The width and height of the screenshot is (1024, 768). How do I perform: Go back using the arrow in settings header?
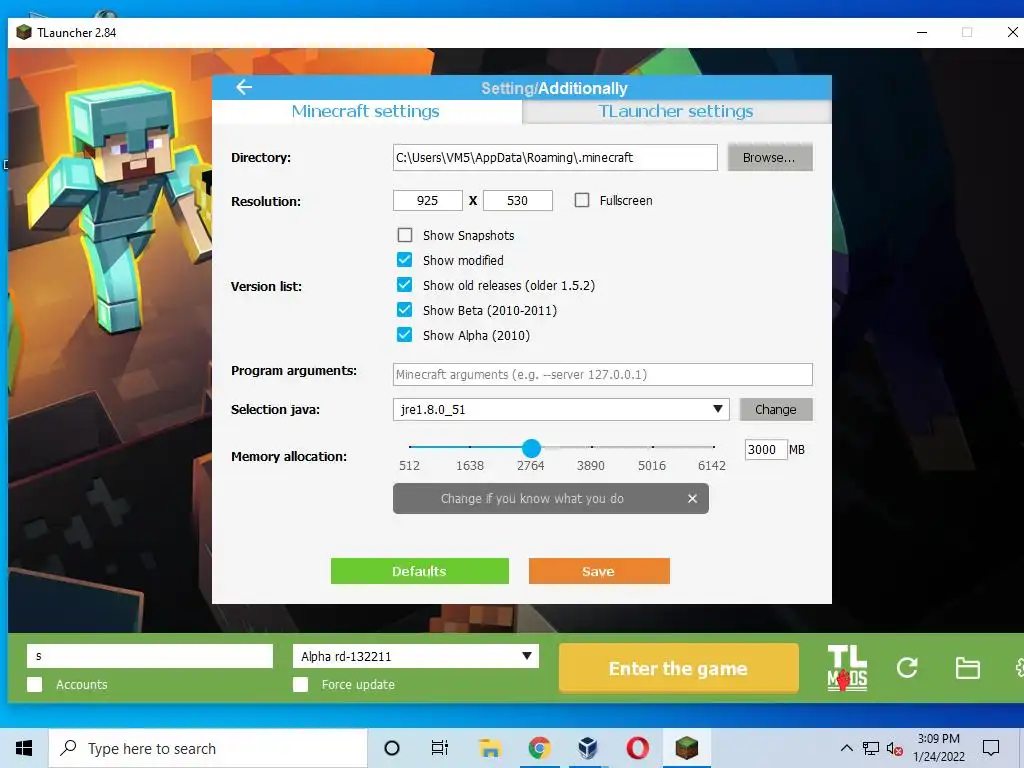[244, 87]
